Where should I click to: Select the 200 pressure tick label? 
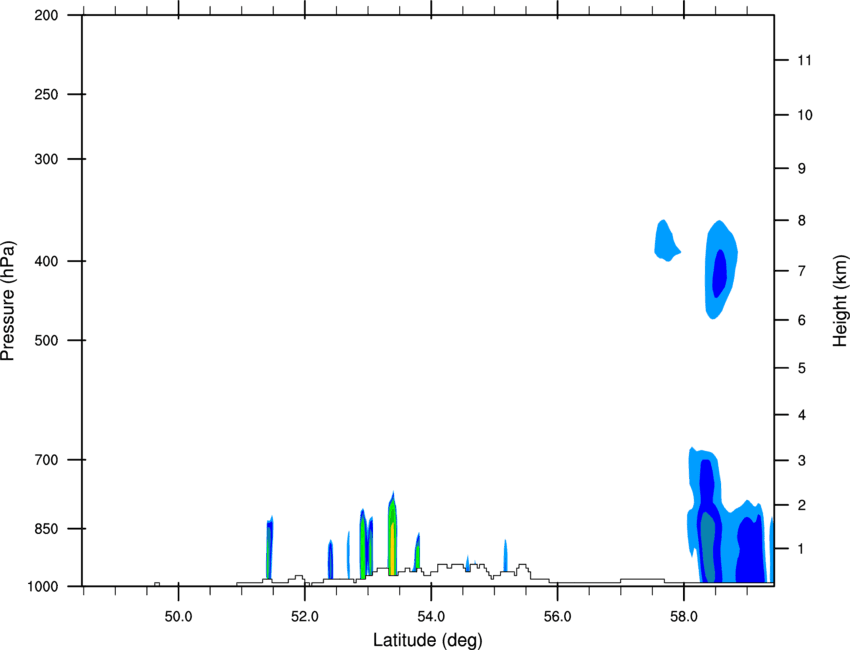(46, 15)
